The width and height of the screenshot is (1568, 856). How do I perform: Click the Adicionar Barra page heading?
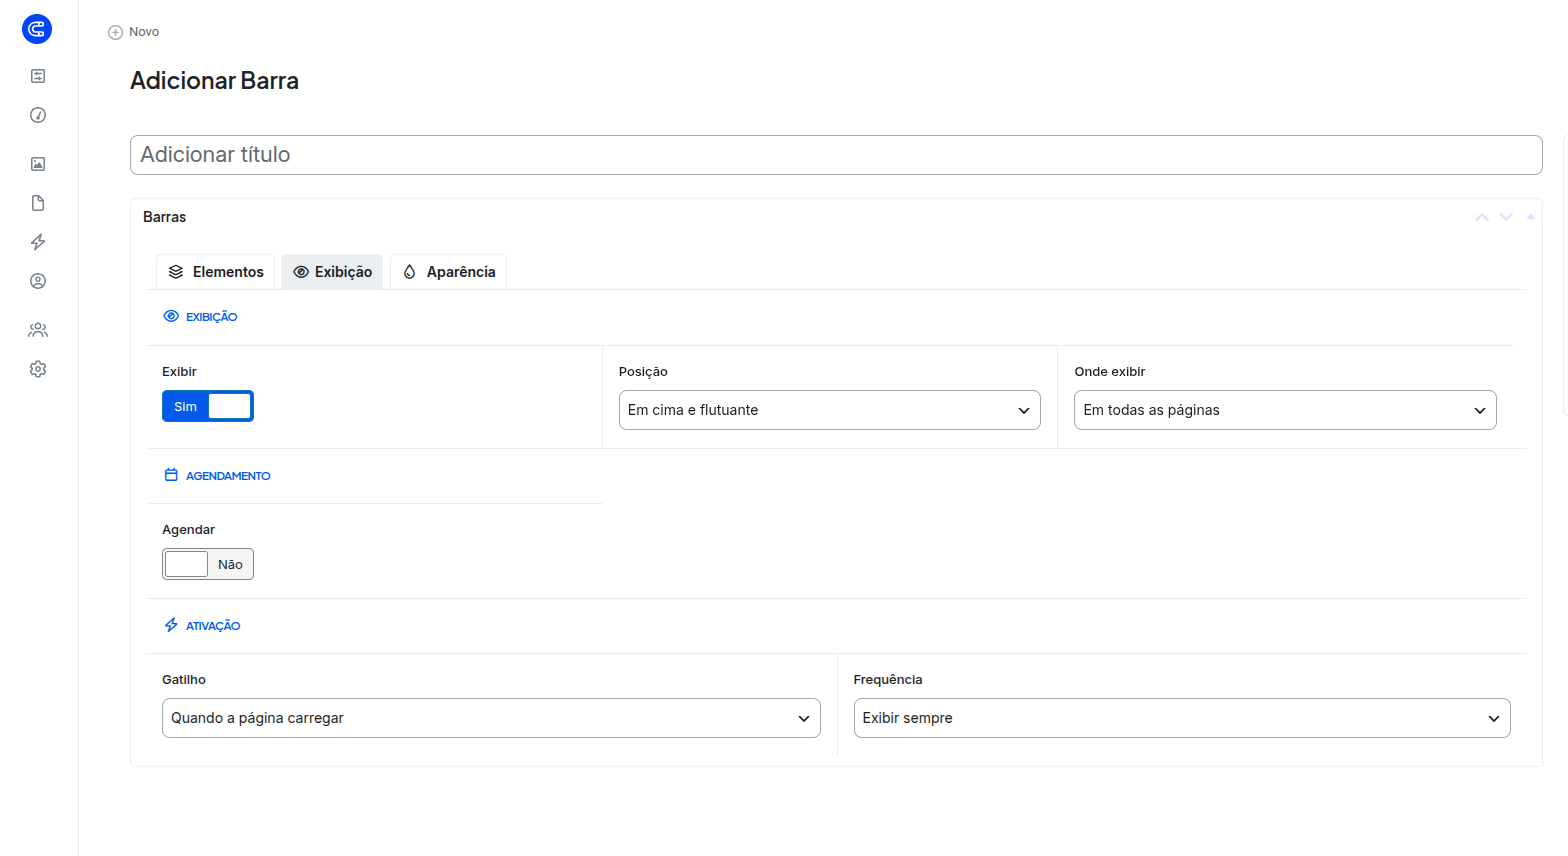pos(214,81)
